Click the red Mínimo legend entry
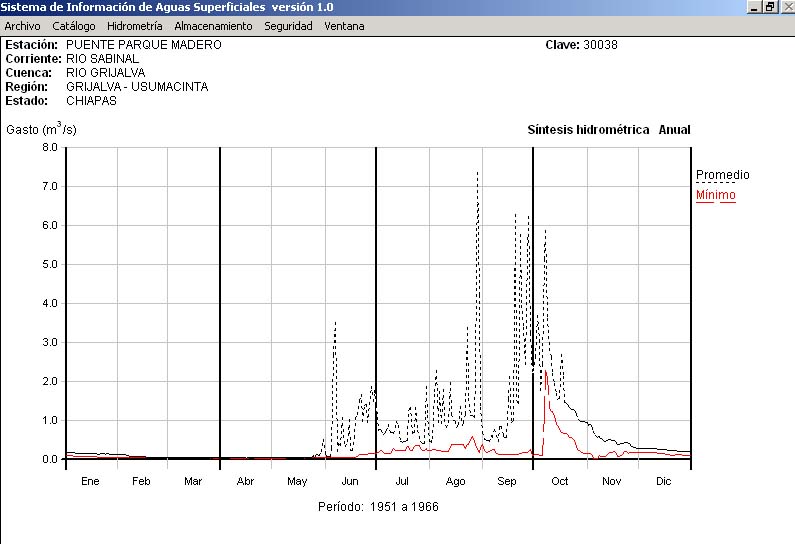Viewport: 795px width, 544px height. click(715, 195)
